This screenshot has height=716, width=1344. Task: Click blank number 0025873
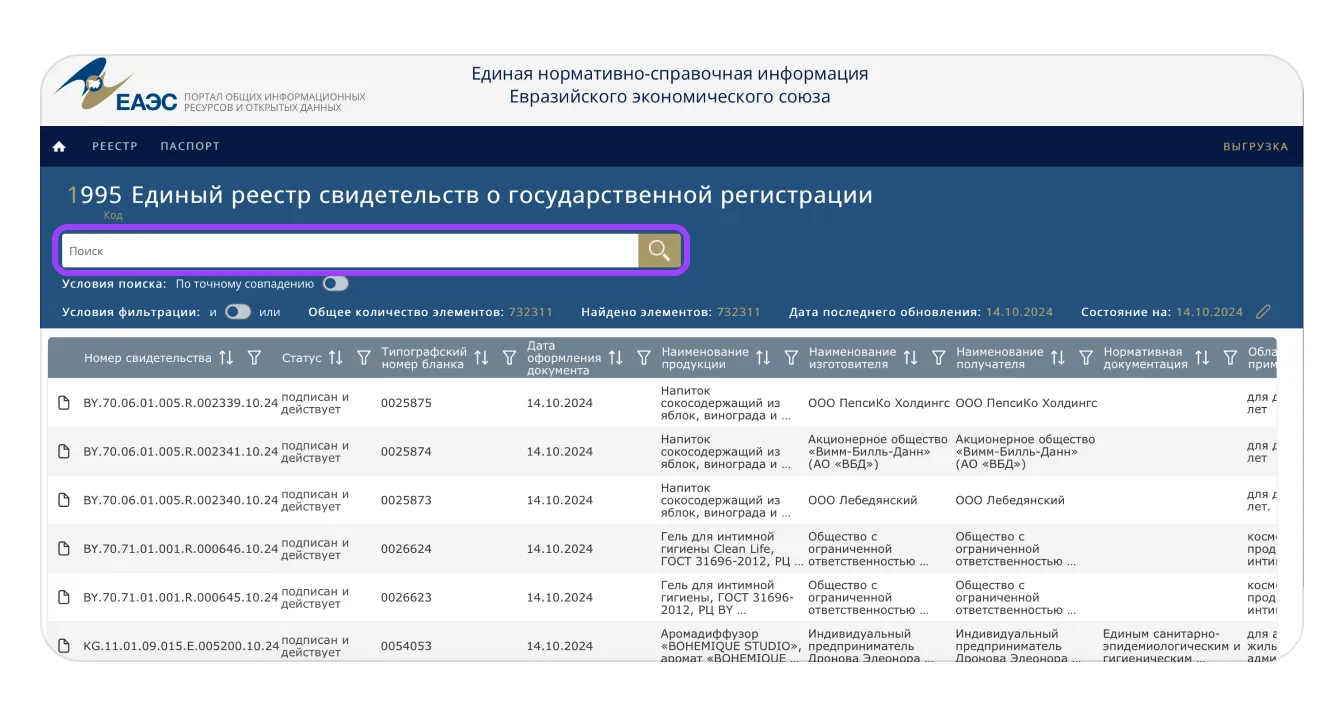(406, 500)
